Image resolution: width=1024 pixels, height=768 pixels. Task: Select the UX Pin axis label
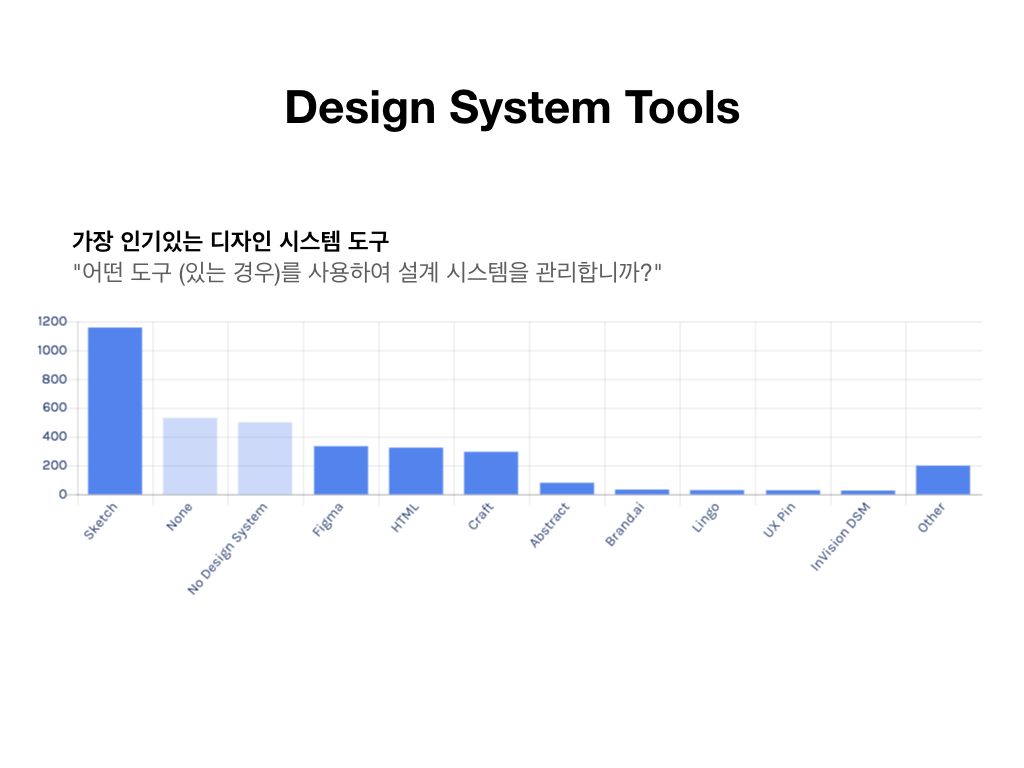click(777, 522)
